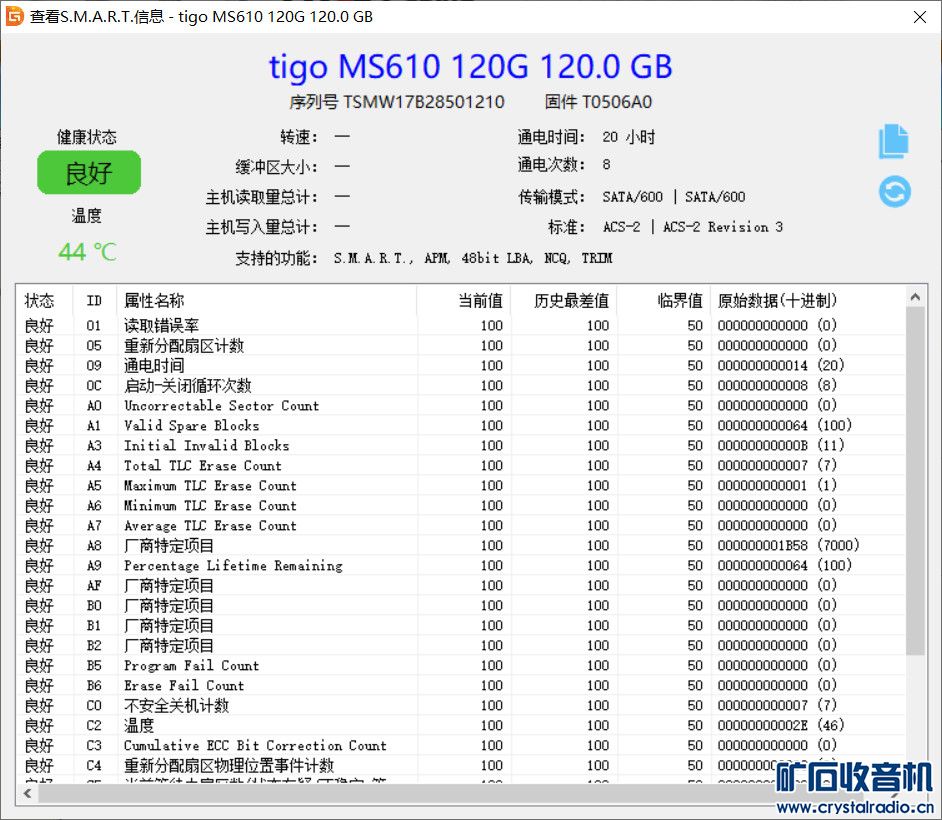Click the green 良好 health status badge
This screenshot has height=820, width=942.
coord(89,173)
